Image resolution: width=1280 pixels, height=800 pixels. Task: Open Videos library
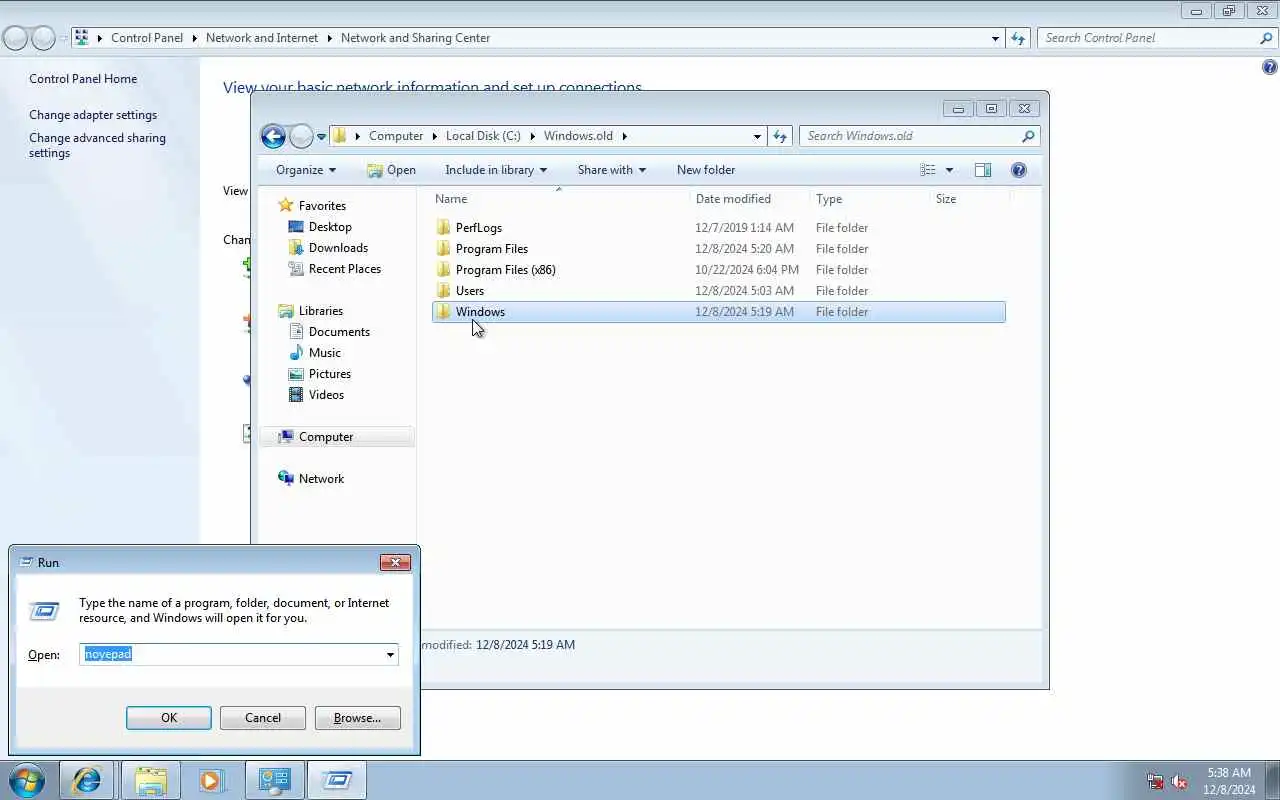pos(326,395)
